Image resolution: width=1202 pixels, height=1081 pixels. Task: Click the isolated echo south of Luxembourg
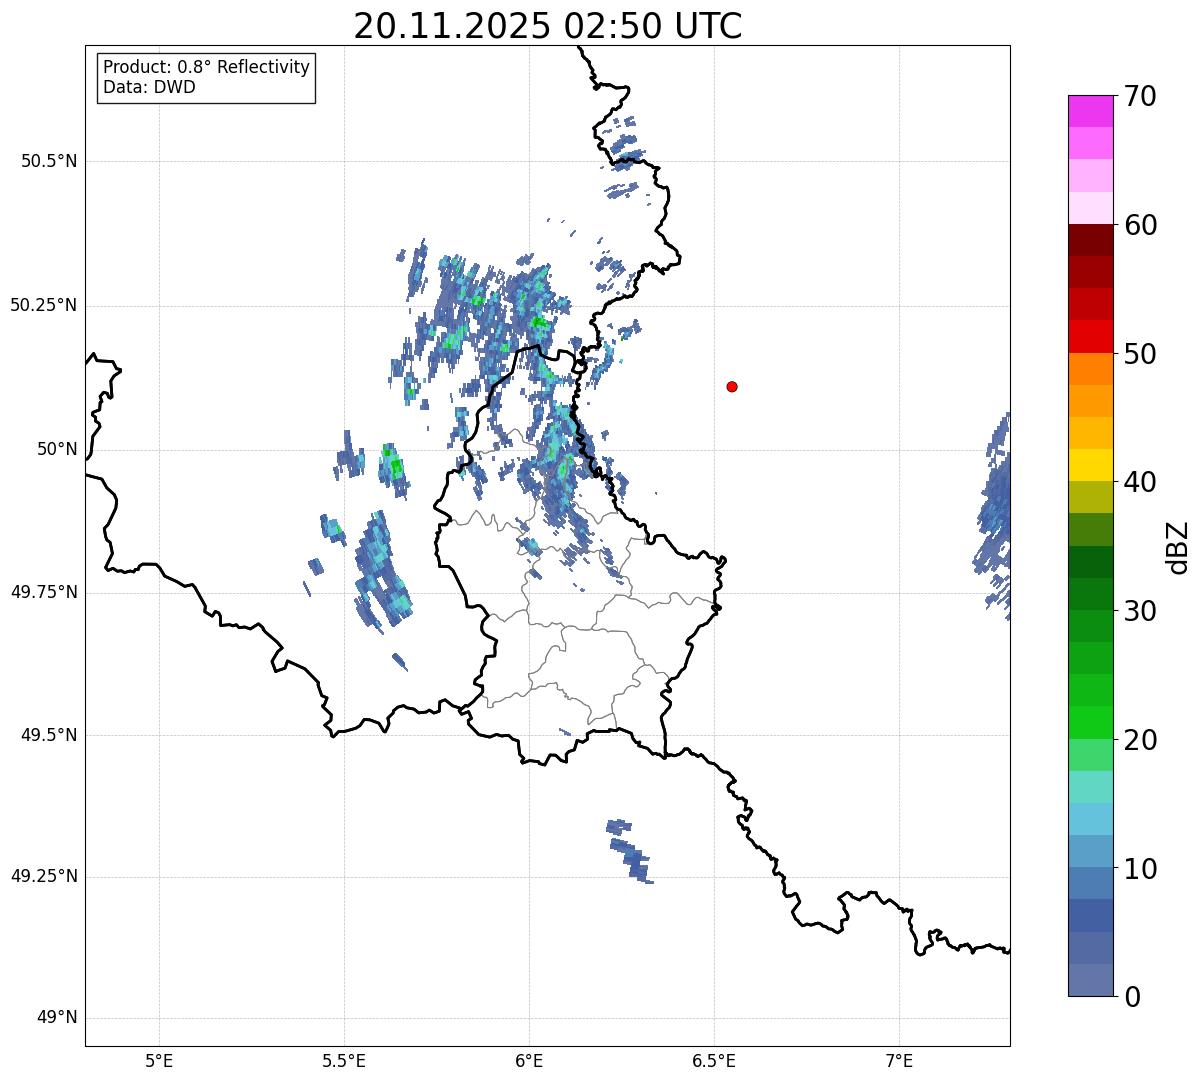pos(629,851)
